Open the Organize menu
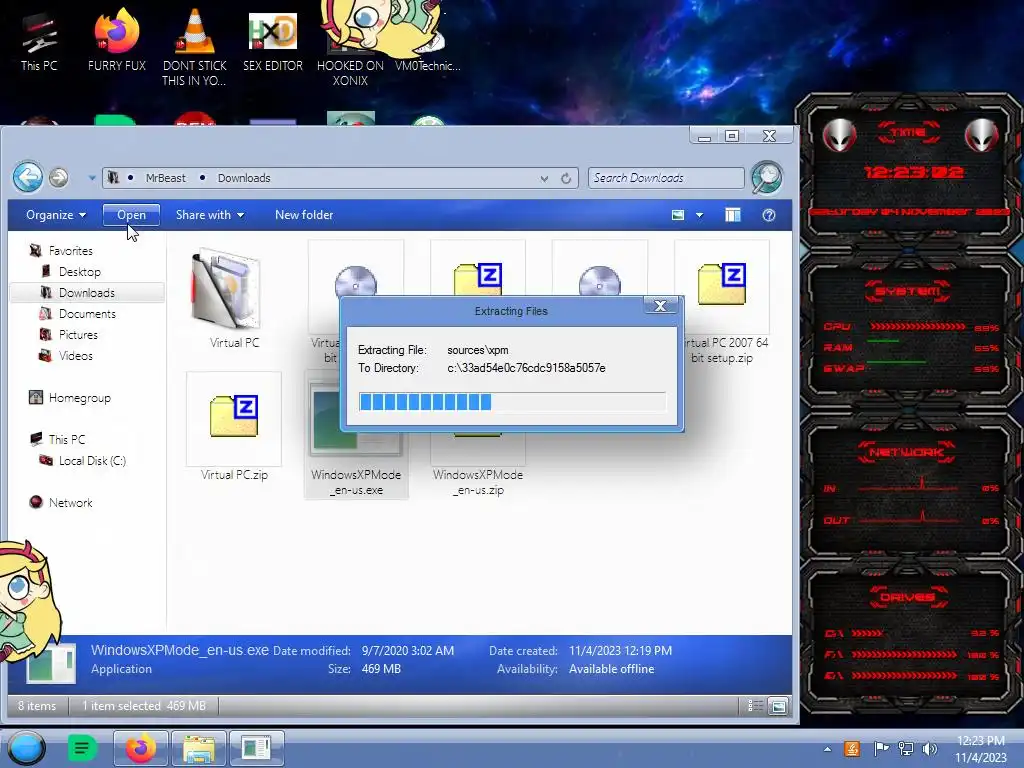The width and height of the screenshot is (1024, 768). pyautogui.click(x=56, y=215)
